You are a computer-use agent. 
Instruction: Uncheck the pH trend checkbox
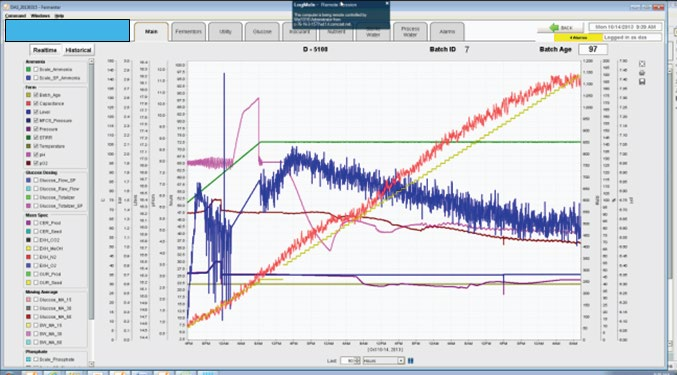[36, 154]
